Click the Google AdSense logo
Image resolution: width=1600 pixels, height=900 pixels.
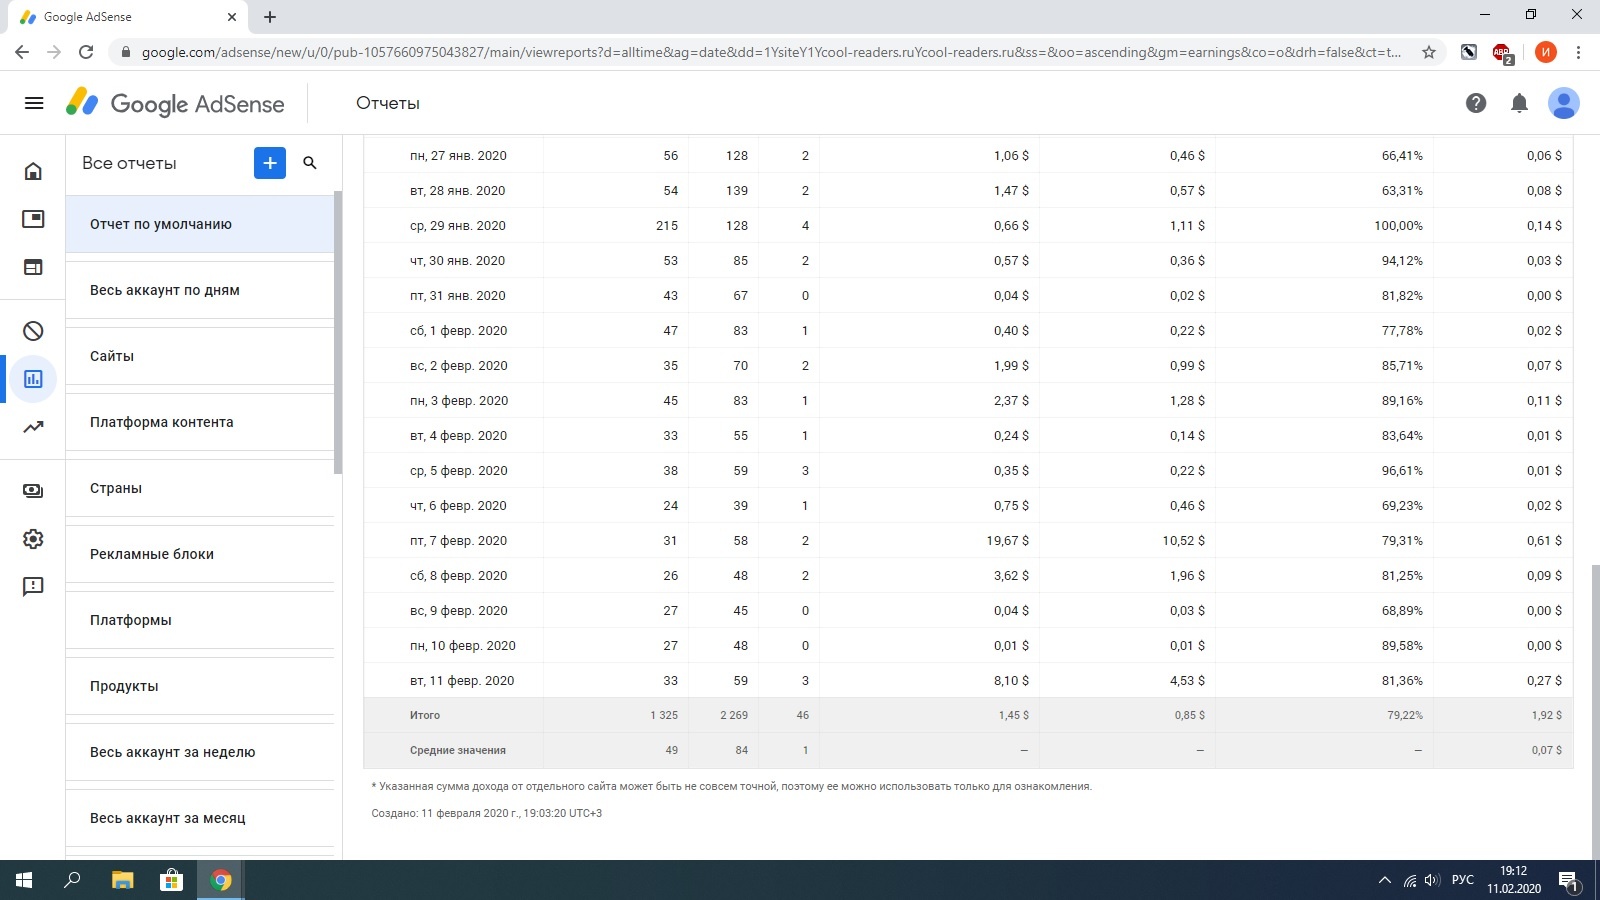(175, 103)
